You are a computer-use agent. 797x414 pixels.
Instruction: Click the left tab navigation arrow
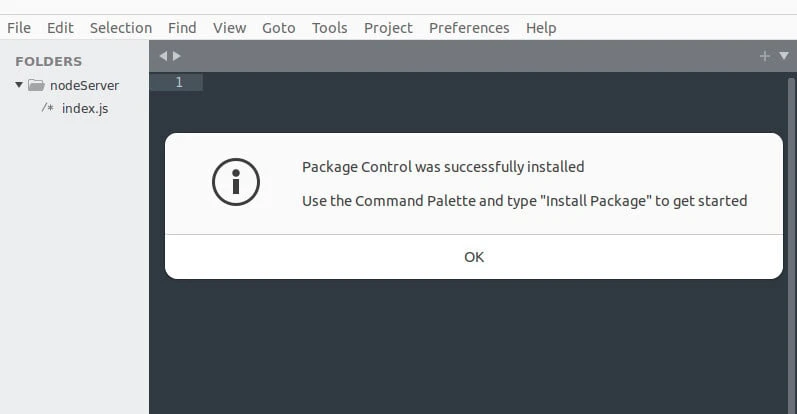click(163, 56)
